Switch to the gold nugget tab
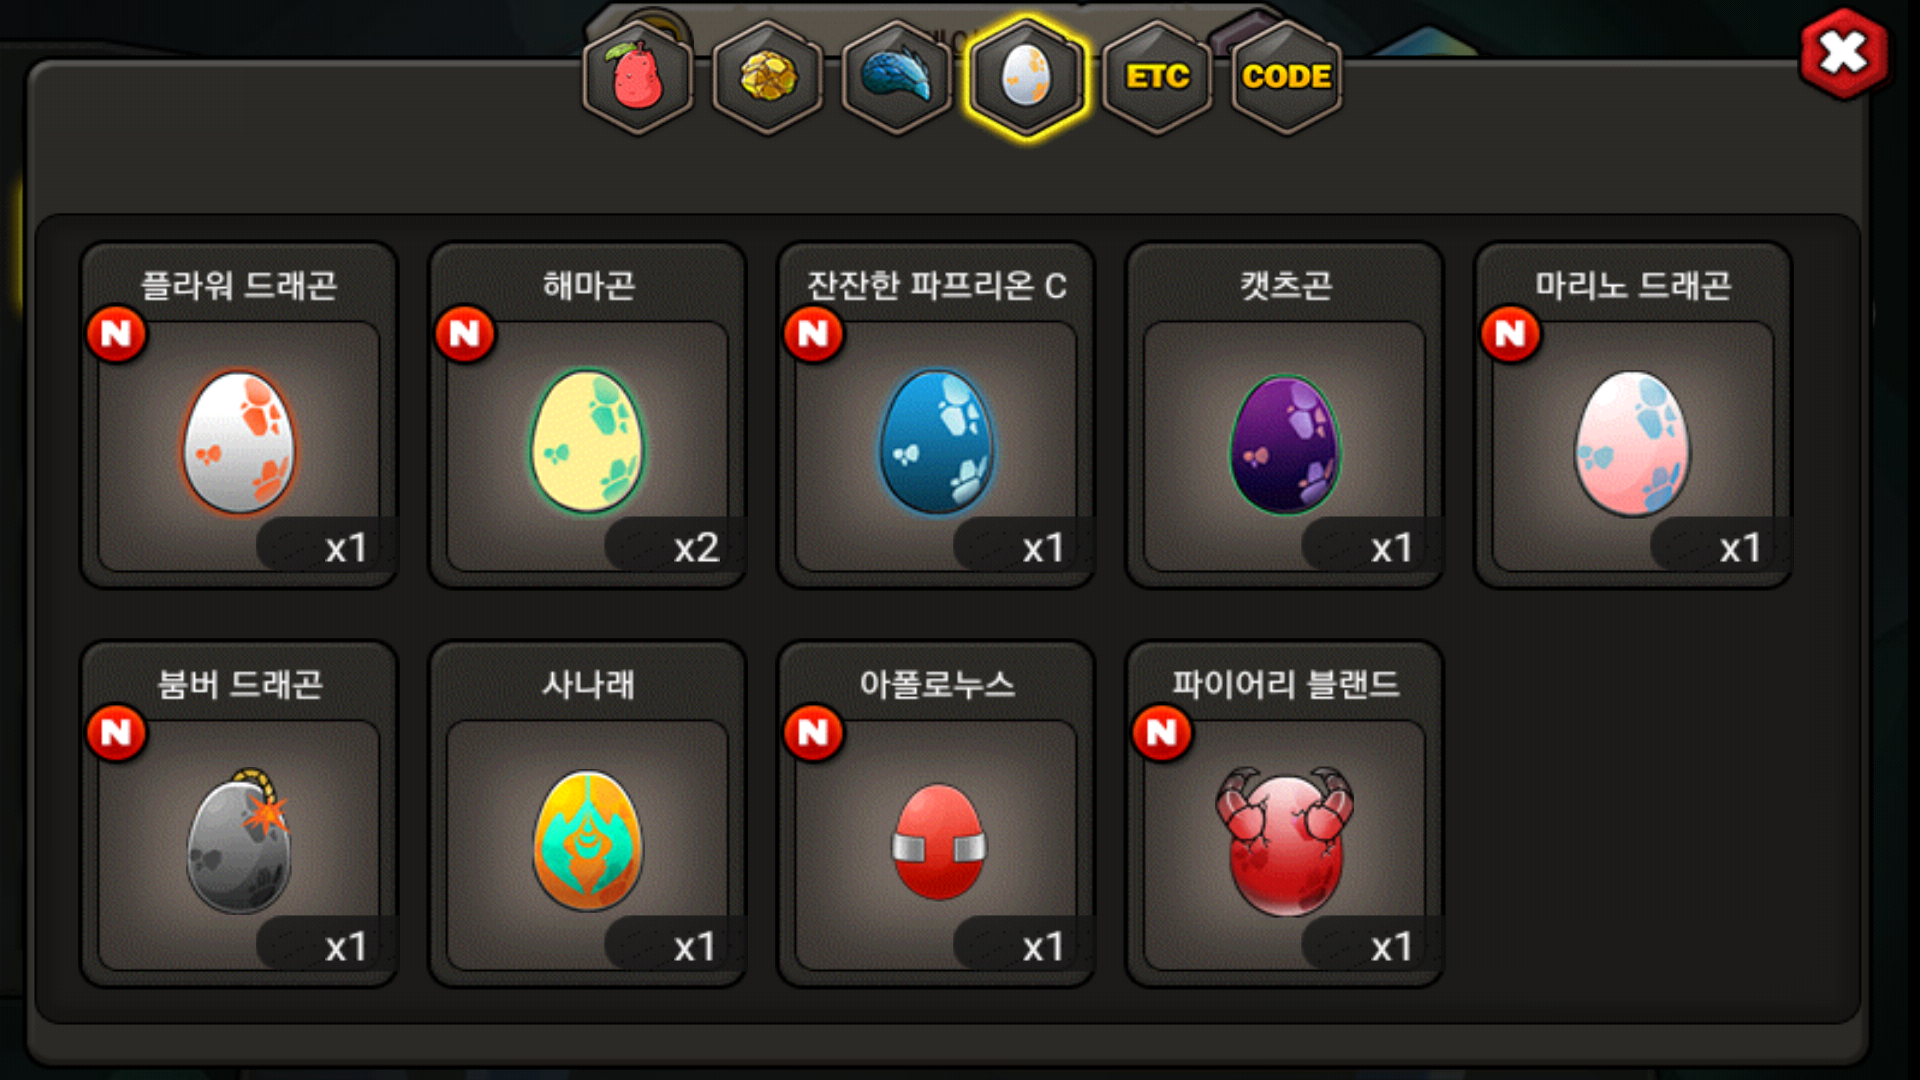 tap(768, 77)
